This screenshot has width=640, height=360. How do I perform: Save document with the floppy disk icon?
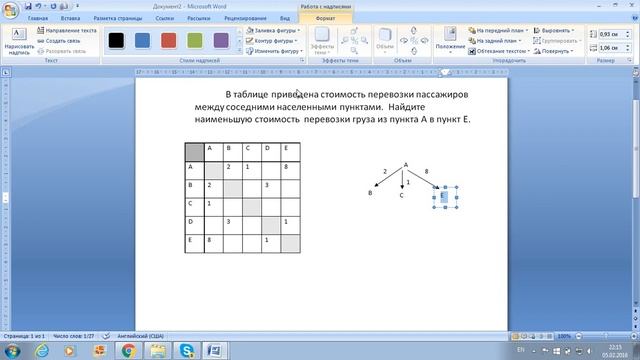click(28, 6)
